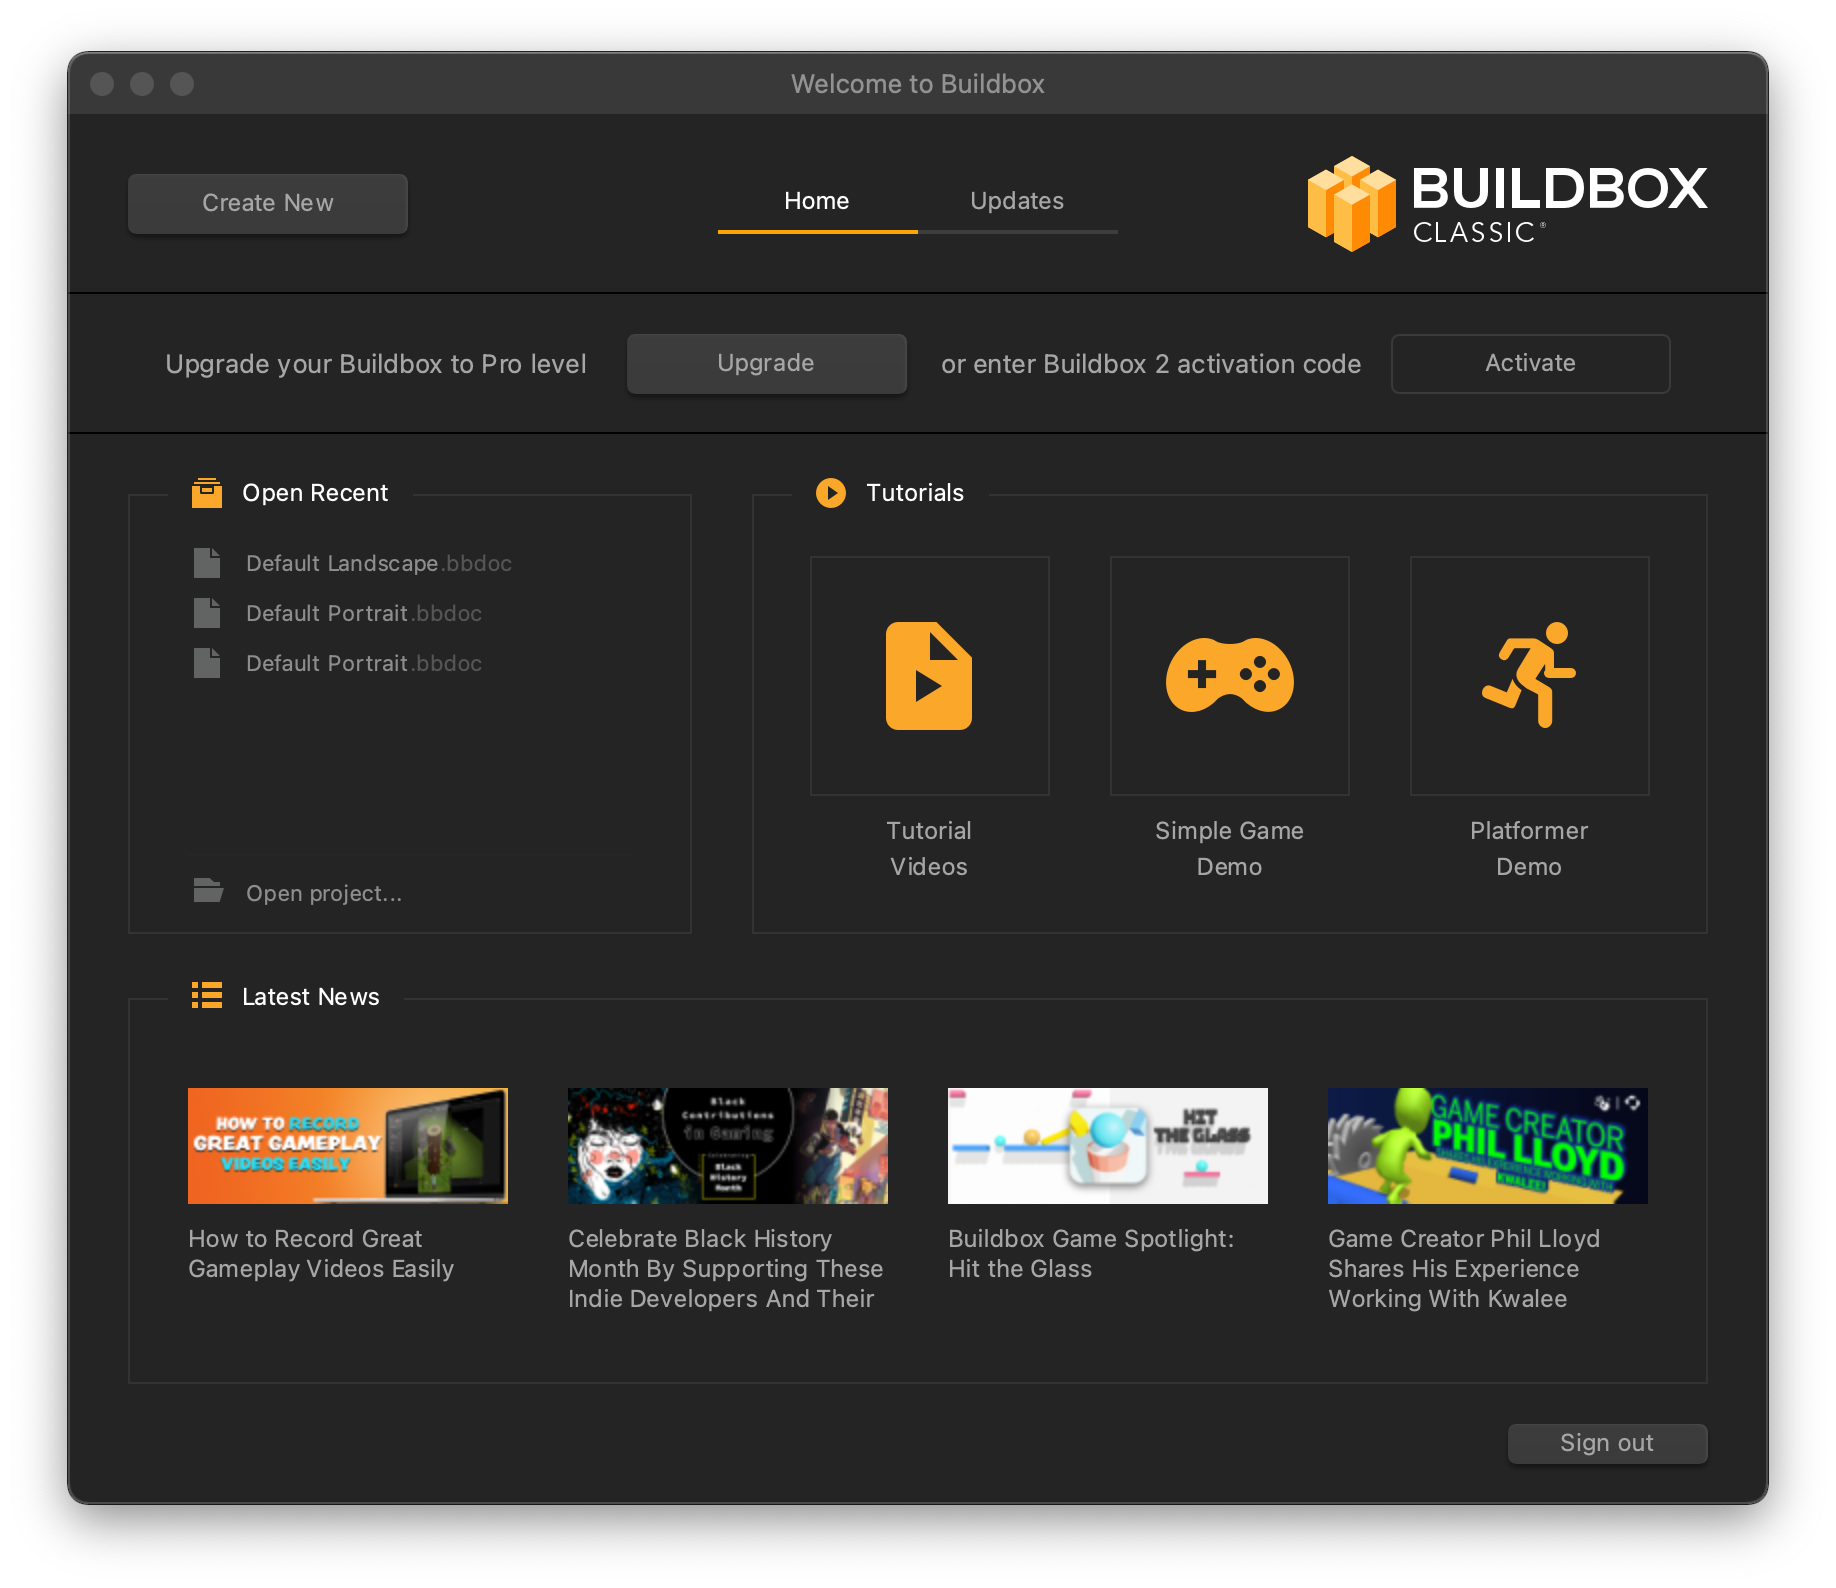This screenshot has height=1588, width=1836.
Task: Open the Tutorial Videos play-file icon
Action: (x=929, y=676)
